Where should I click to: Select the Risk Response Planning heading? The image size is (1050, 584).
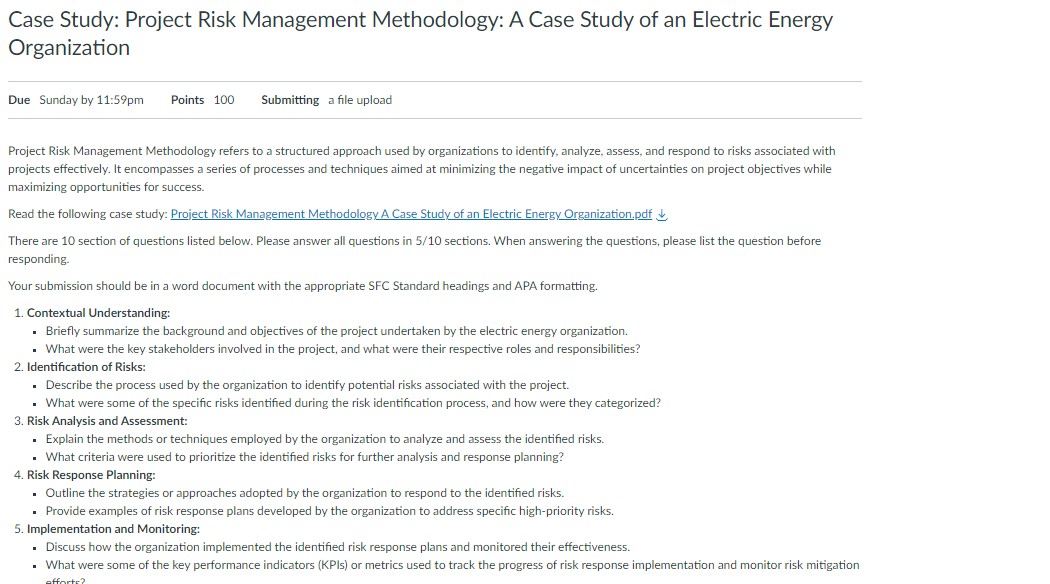(89, 474)
